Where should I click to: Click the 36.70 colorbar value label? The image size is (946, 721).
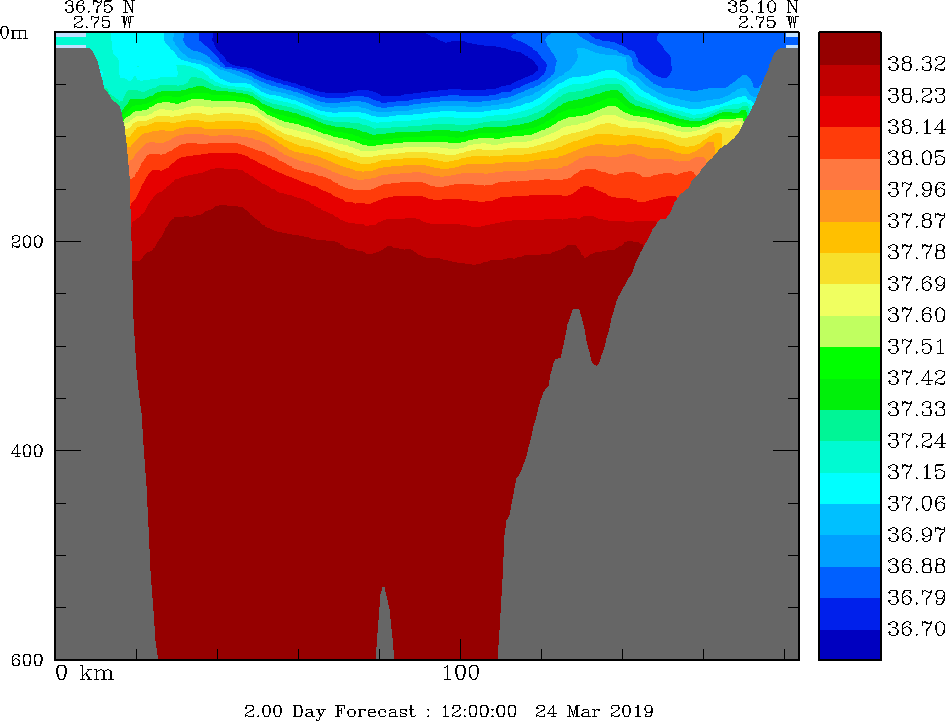[916, 629]
